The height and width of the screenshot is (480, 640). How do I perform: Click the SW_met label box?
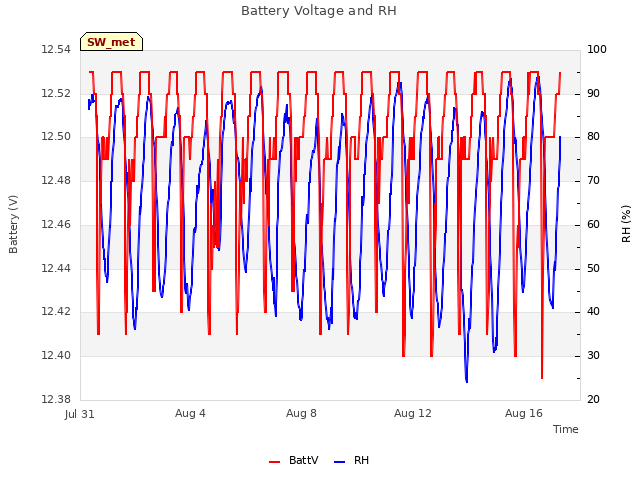click(111, 42)
